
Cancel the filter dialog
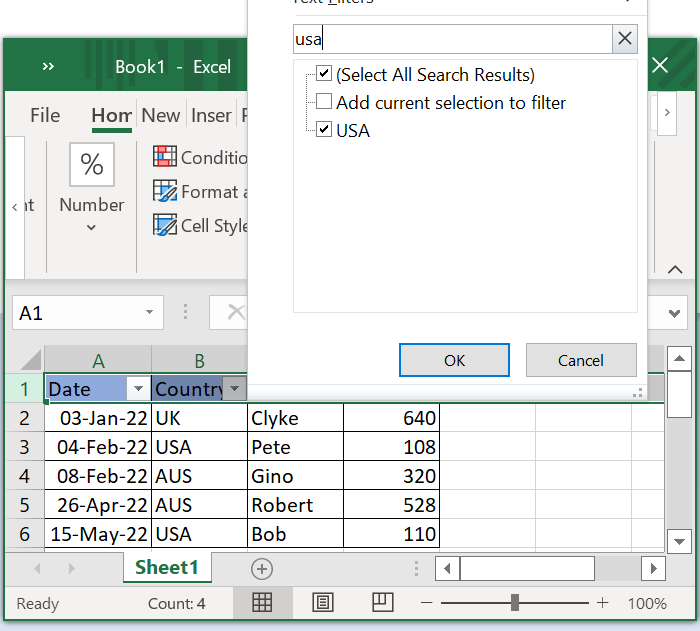click(581, 360)
